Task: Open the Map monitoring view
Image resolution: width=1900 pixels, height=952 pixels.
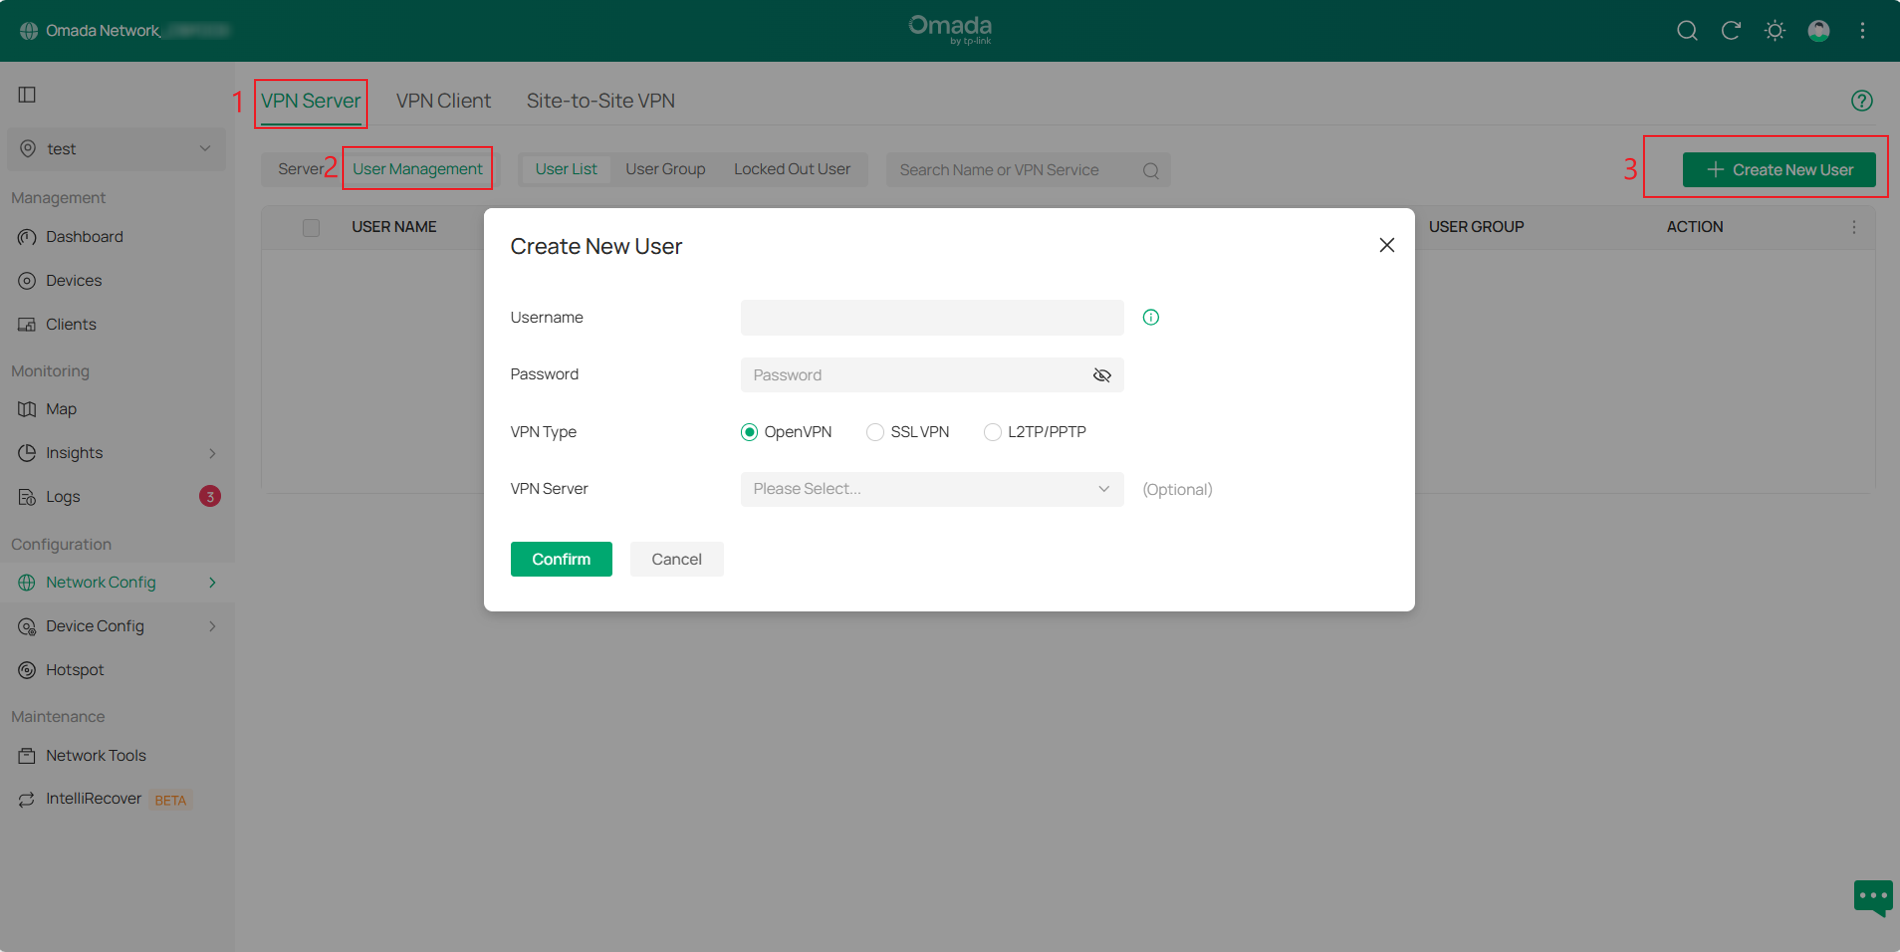Action: (x=62, y=408)
